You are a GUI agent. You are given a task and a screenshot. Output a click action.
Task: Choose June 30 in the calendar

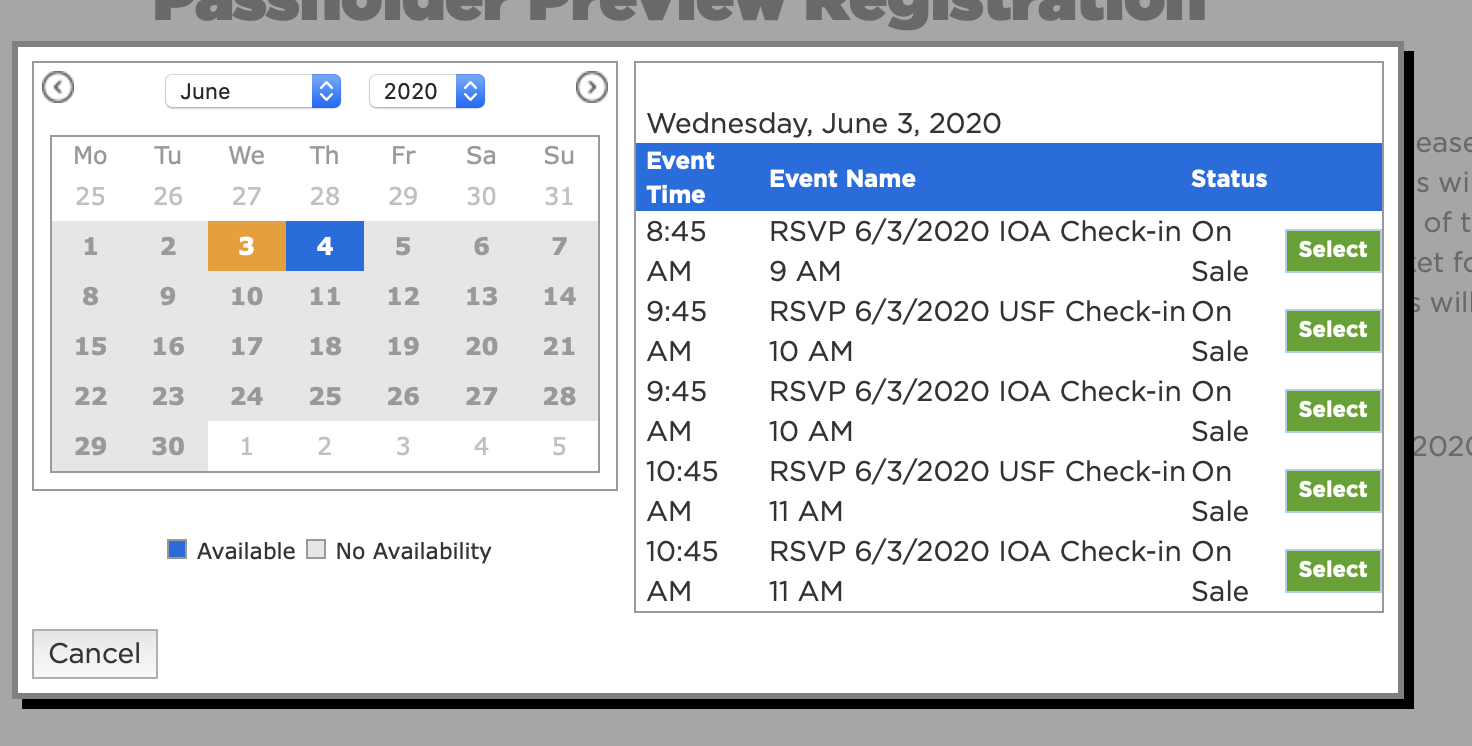[x=168, y=446]
